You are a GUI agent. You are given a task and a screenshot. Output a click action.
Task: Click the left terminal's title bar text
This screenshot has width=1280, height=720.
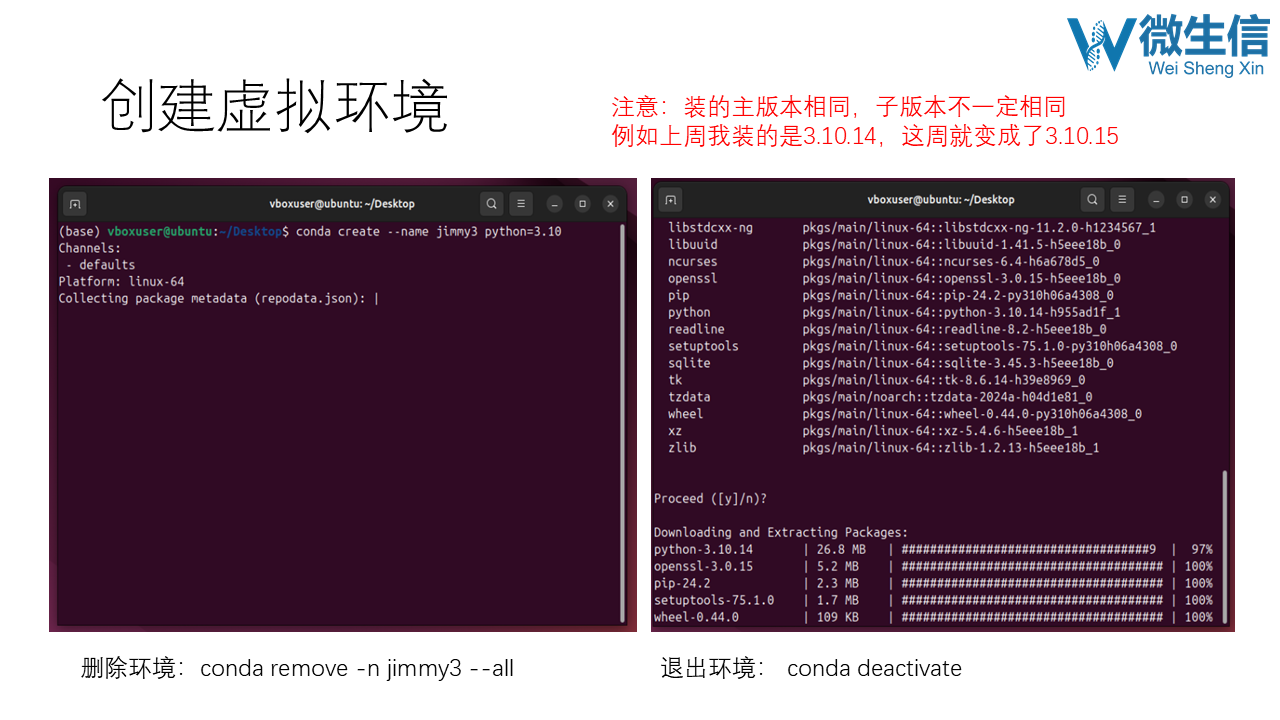point(342,204)
